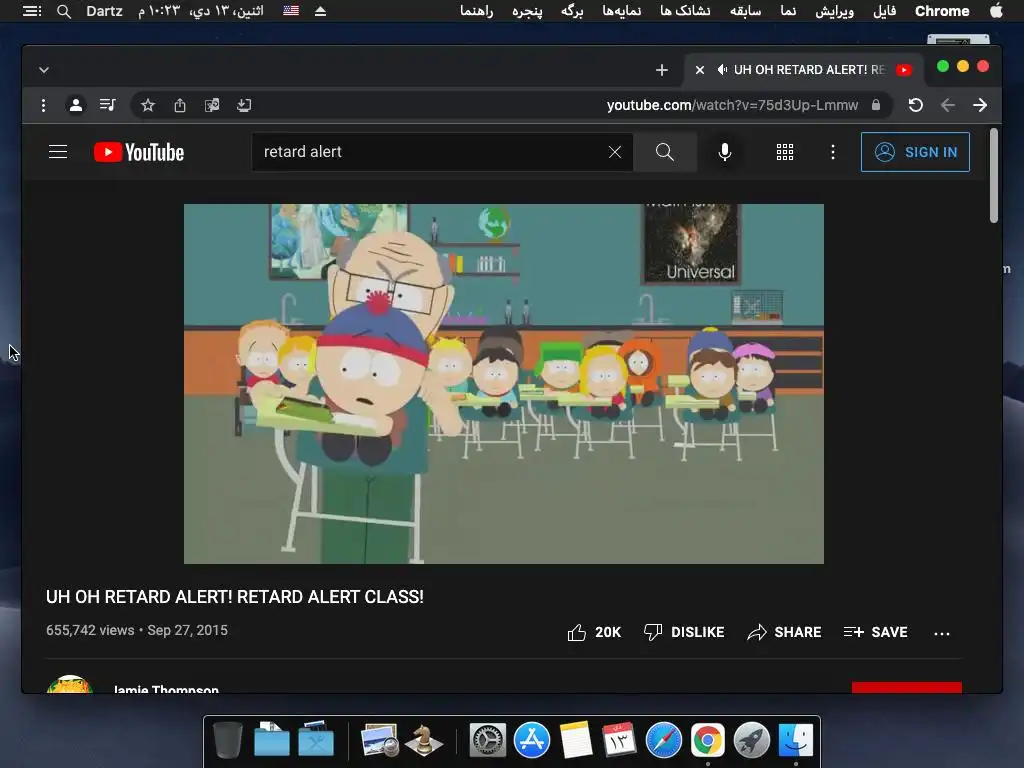Switch input source via flag icon
The height and width of the screenshot is (768, 1024).
[291, 11]
